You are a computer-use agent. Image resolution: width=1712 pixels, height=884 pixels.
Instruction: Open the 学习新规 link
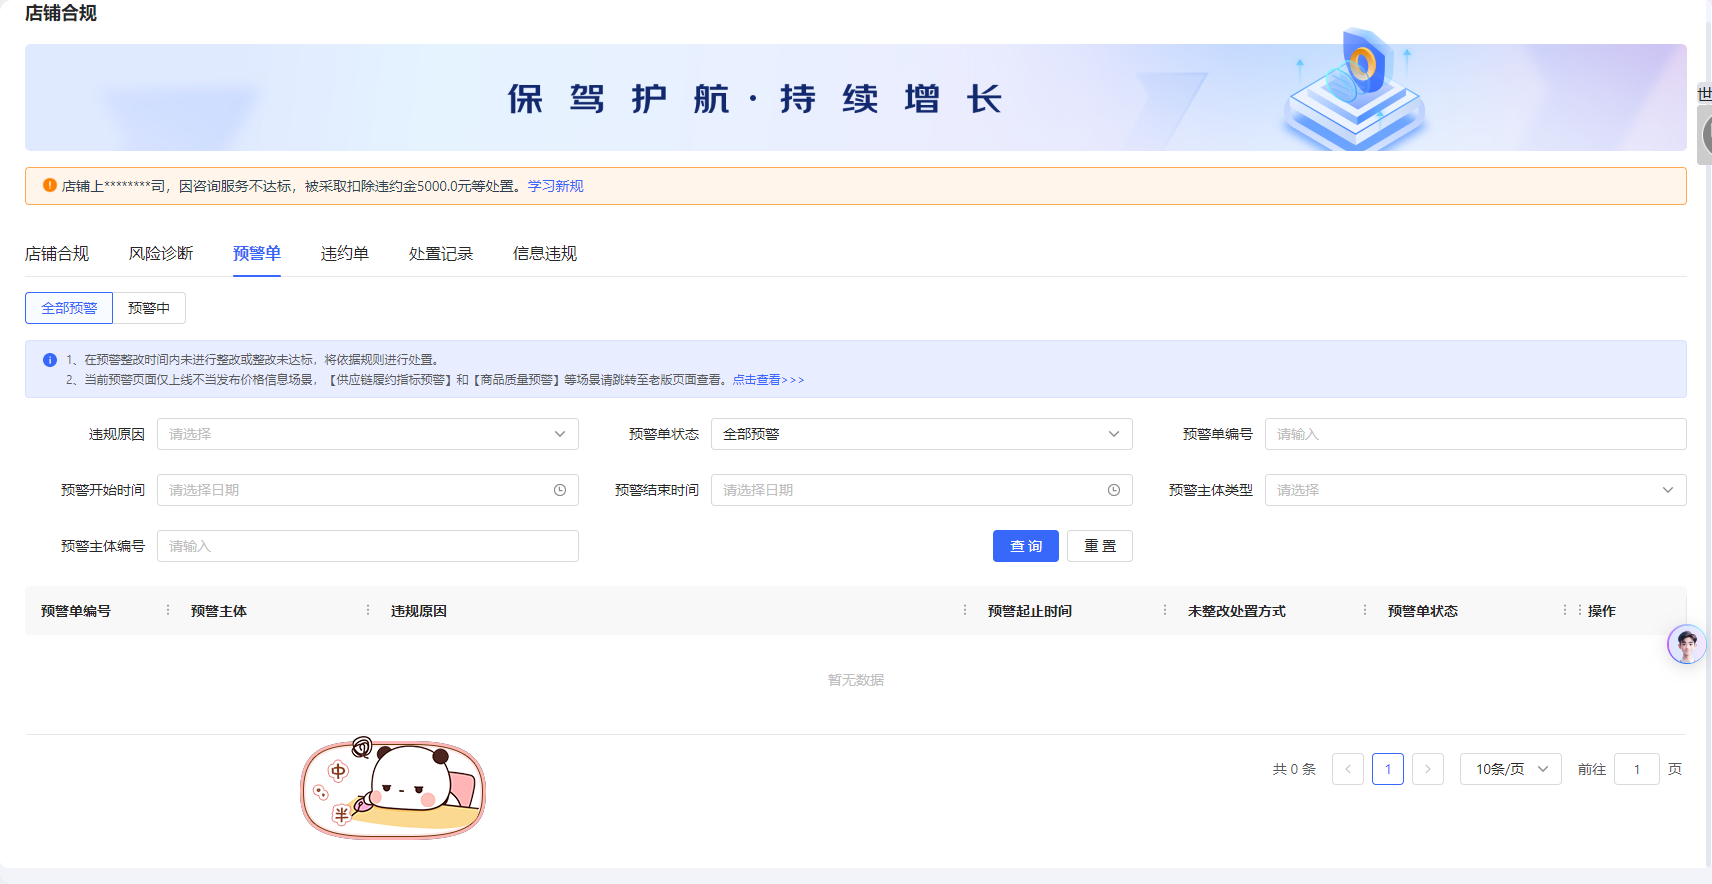555,186
